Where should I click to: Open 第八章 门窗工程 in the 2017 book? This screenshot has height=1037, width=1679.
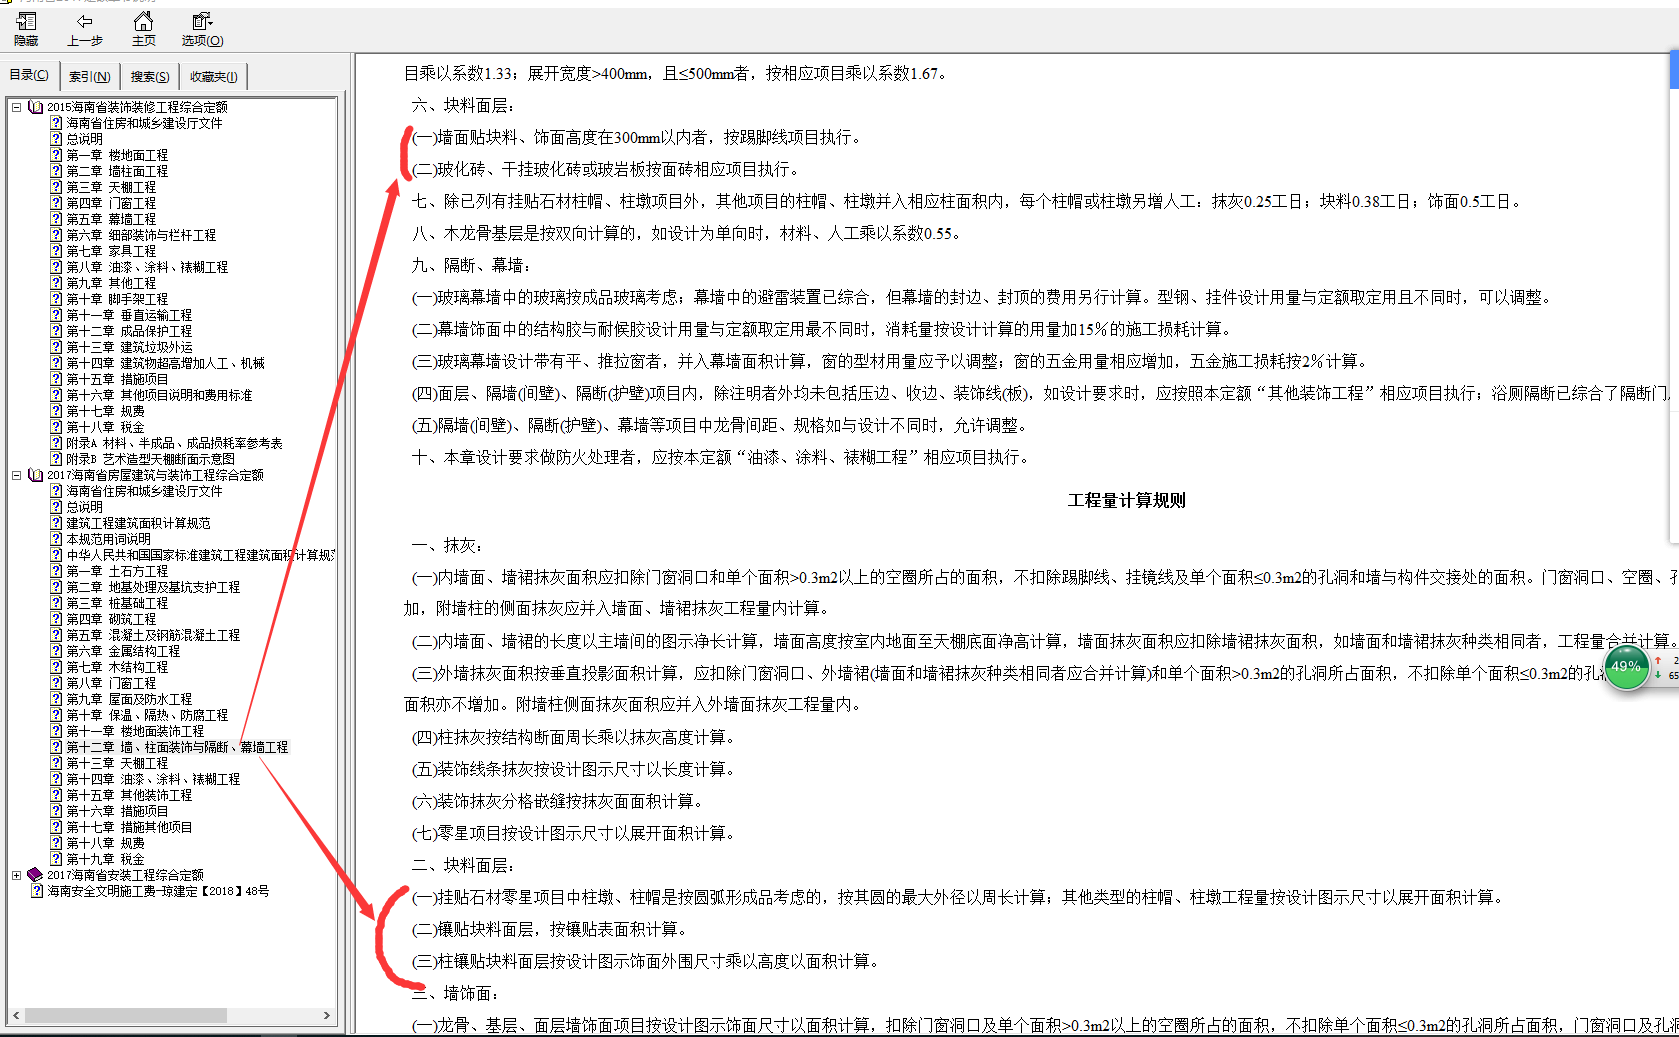point(111,683)
